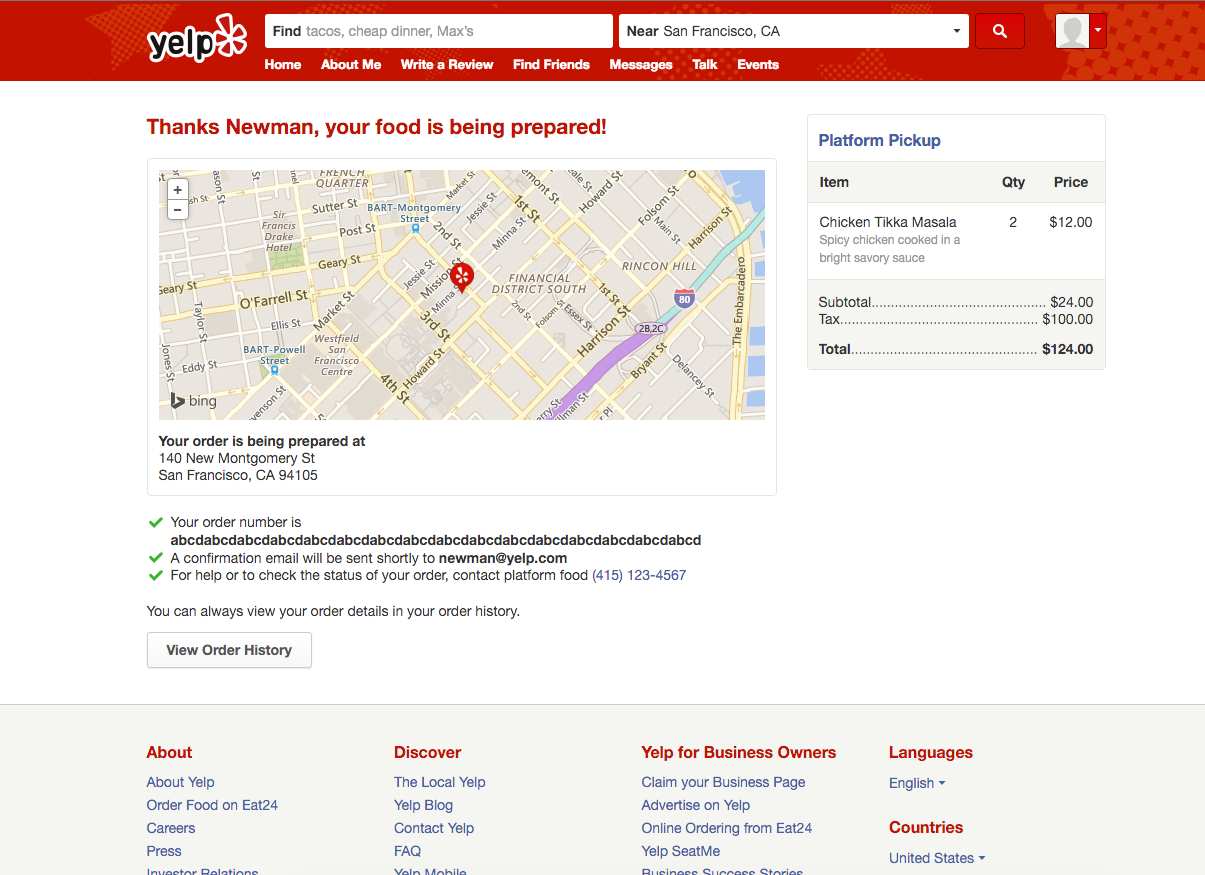The height and width of the screenshot is (875, 1205).
Task: Open the Near location dropdown arrow
Action: pos(957,31)
